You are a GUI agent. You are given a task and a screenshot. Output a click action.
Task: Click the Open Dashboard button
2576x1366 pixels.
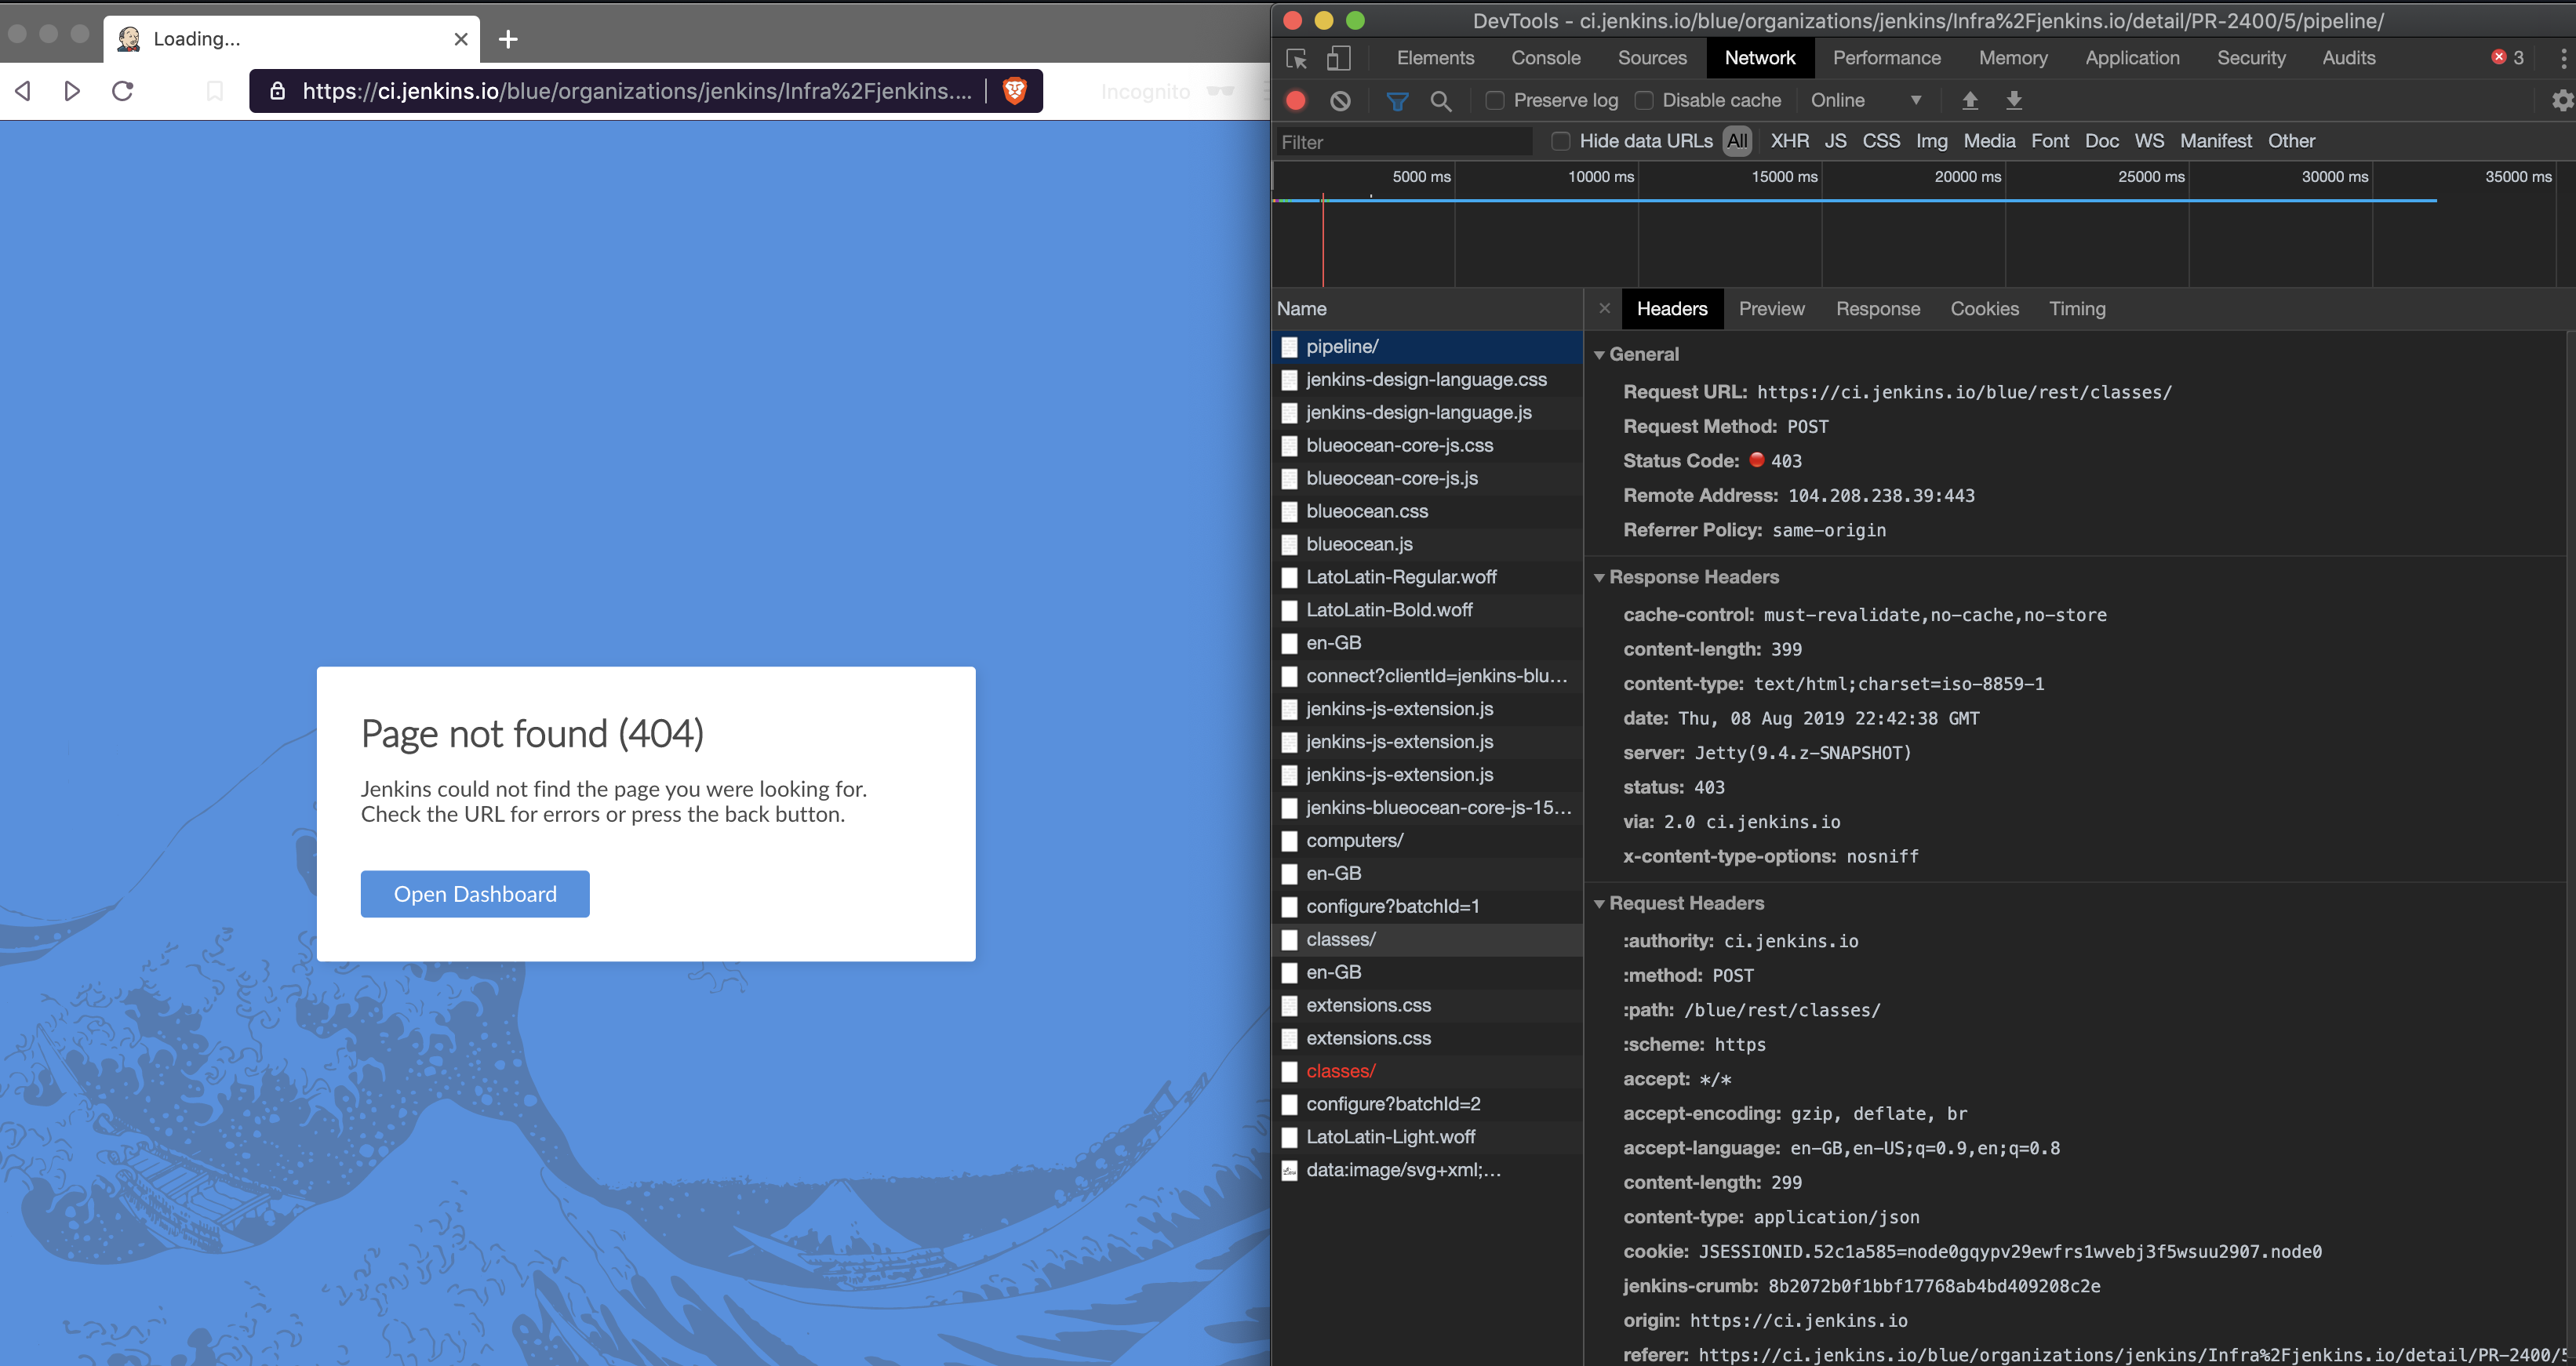click(475, 894)
